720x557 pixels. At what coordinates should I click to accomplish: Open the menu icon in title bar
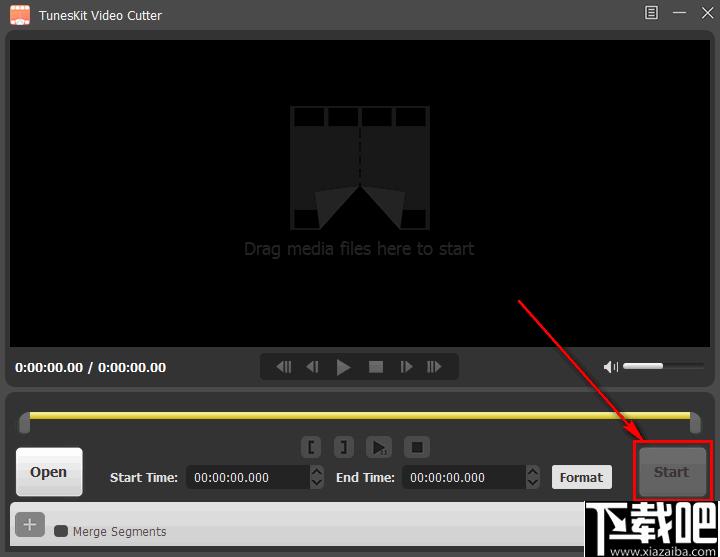coord(651,13)
